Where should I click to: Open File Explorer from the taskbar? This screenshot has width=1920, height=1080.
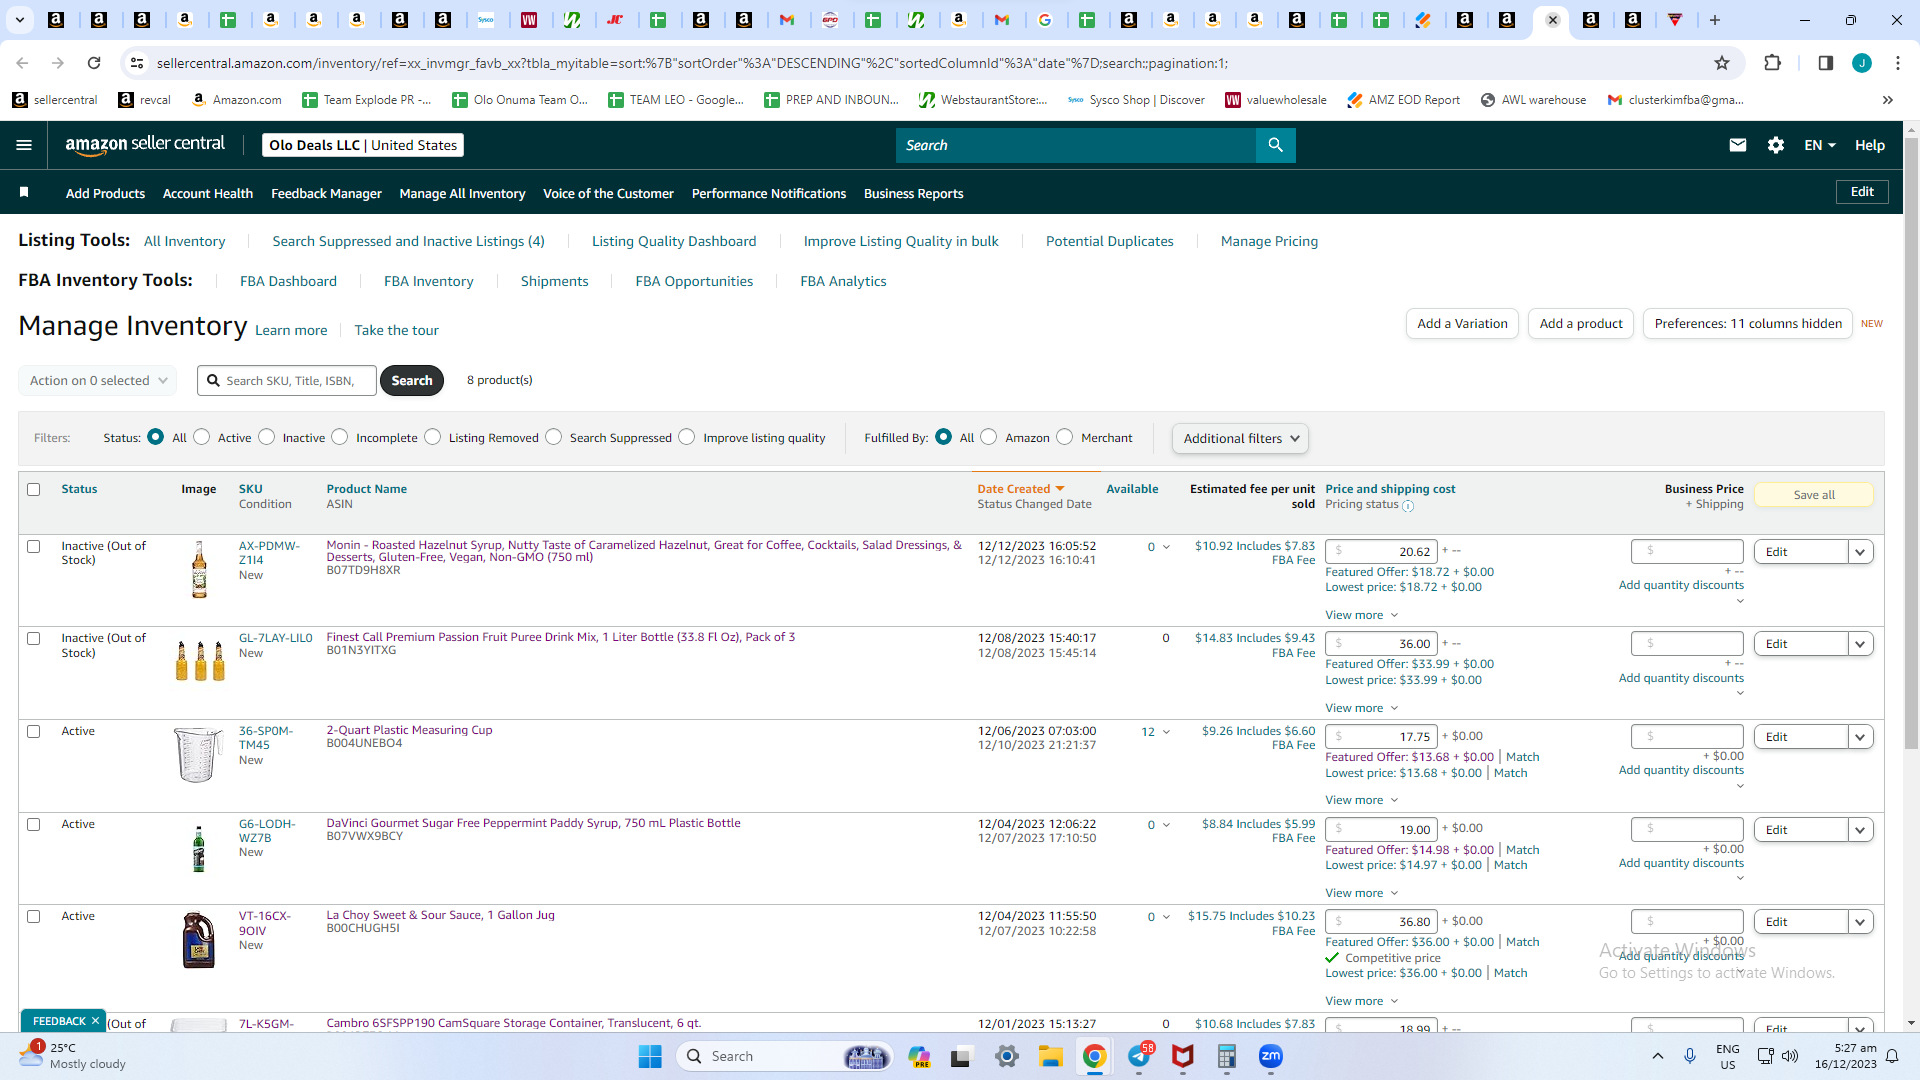point(1050,1057)
